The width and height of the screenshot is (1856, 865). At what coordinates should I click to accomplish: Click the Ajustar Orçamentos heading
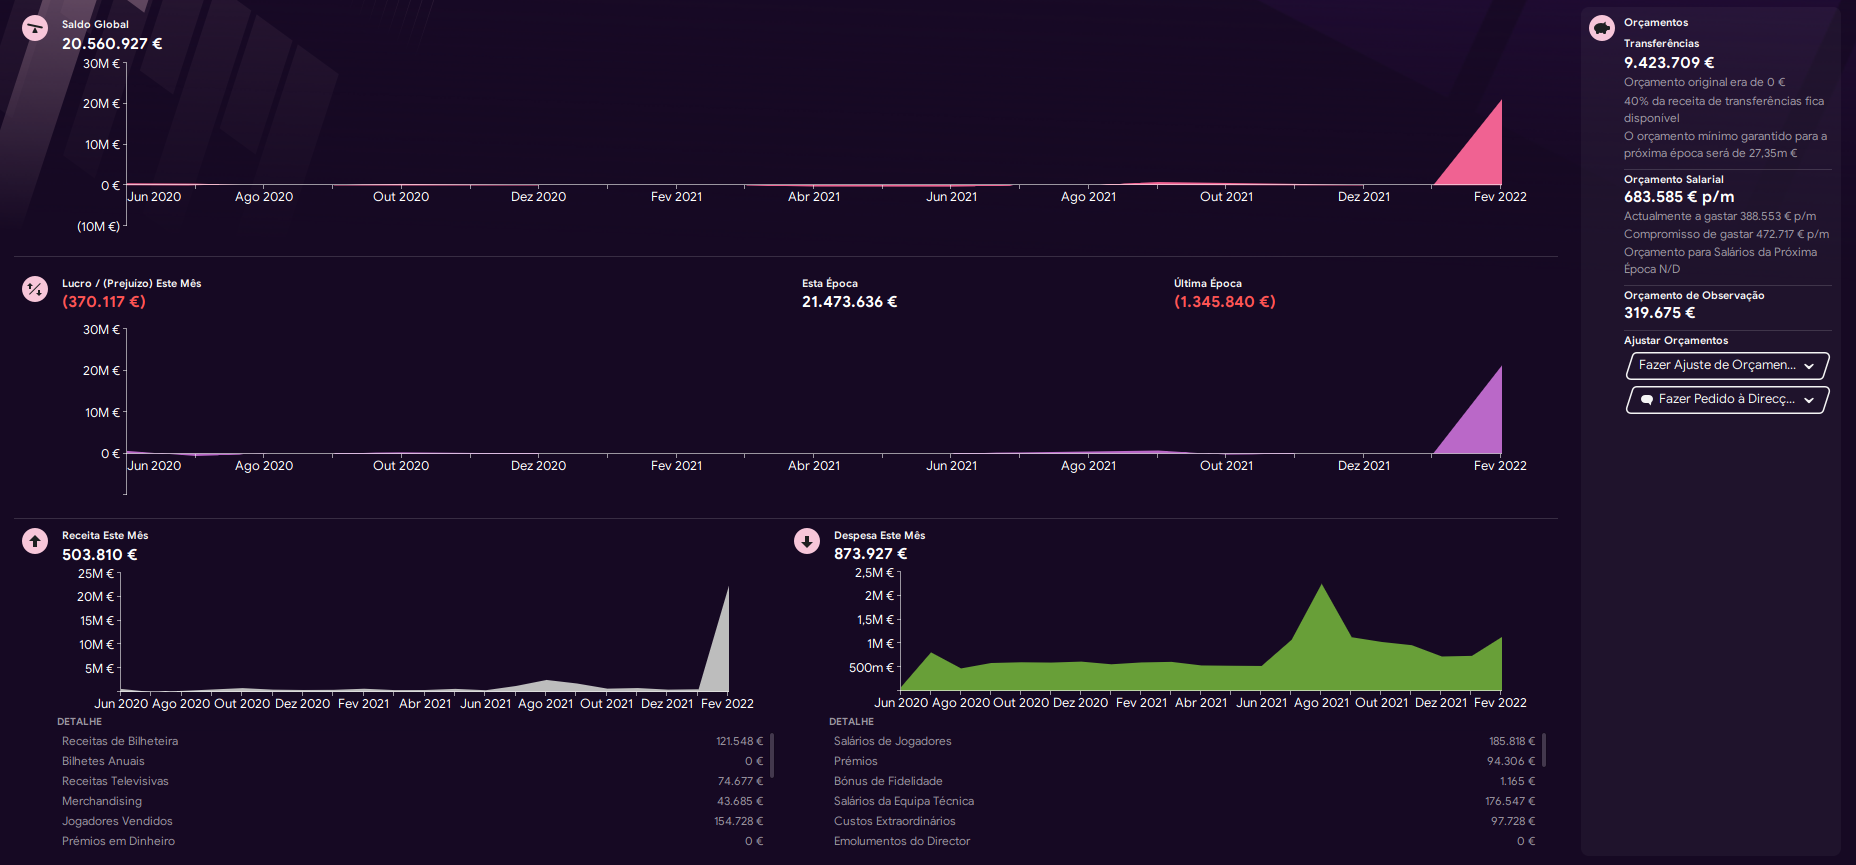coord(1676,340)
